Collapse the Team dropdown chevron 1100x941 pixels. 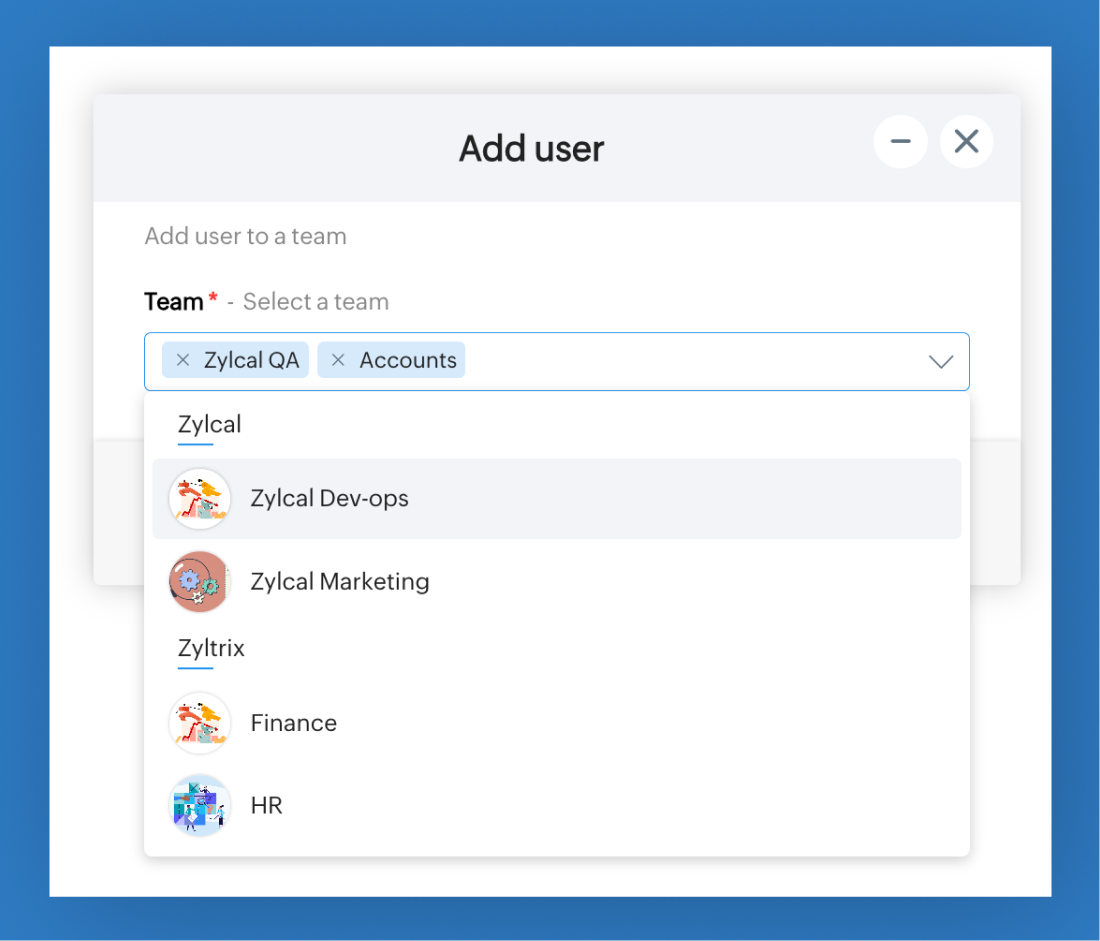tap(941, 362)
